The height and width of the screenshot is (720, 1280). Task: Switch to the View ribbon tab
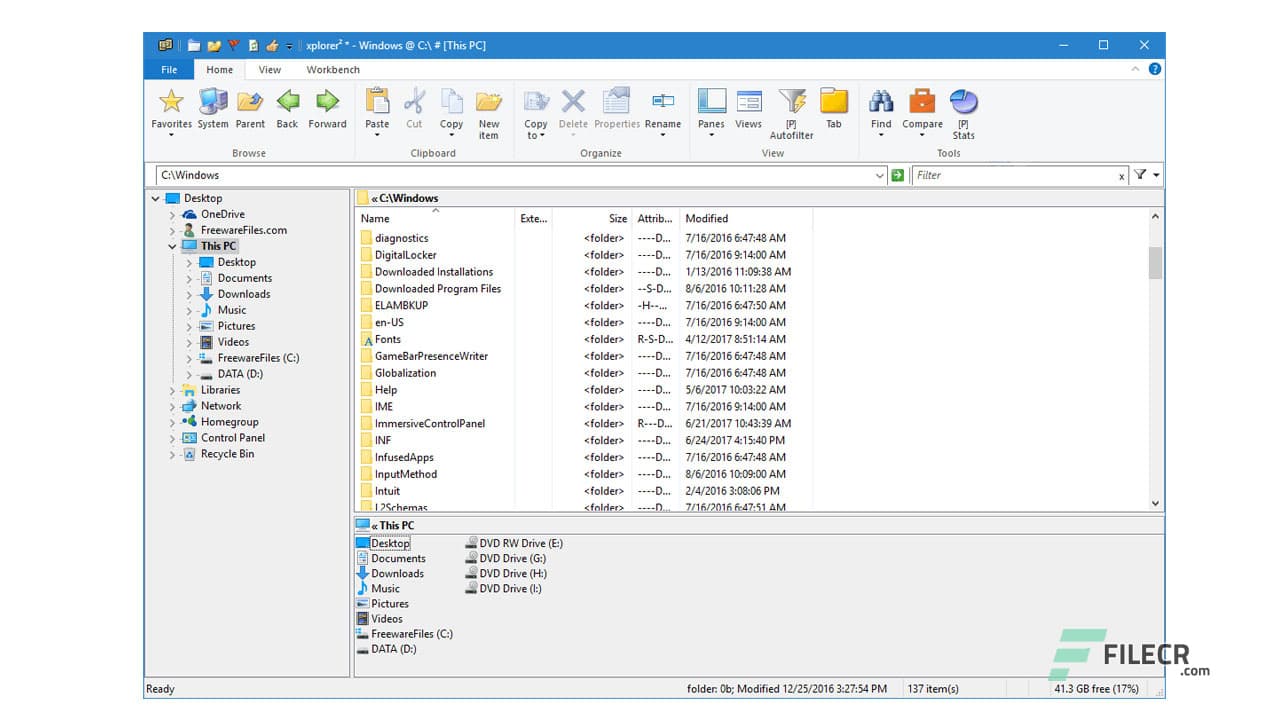[269, 69]
